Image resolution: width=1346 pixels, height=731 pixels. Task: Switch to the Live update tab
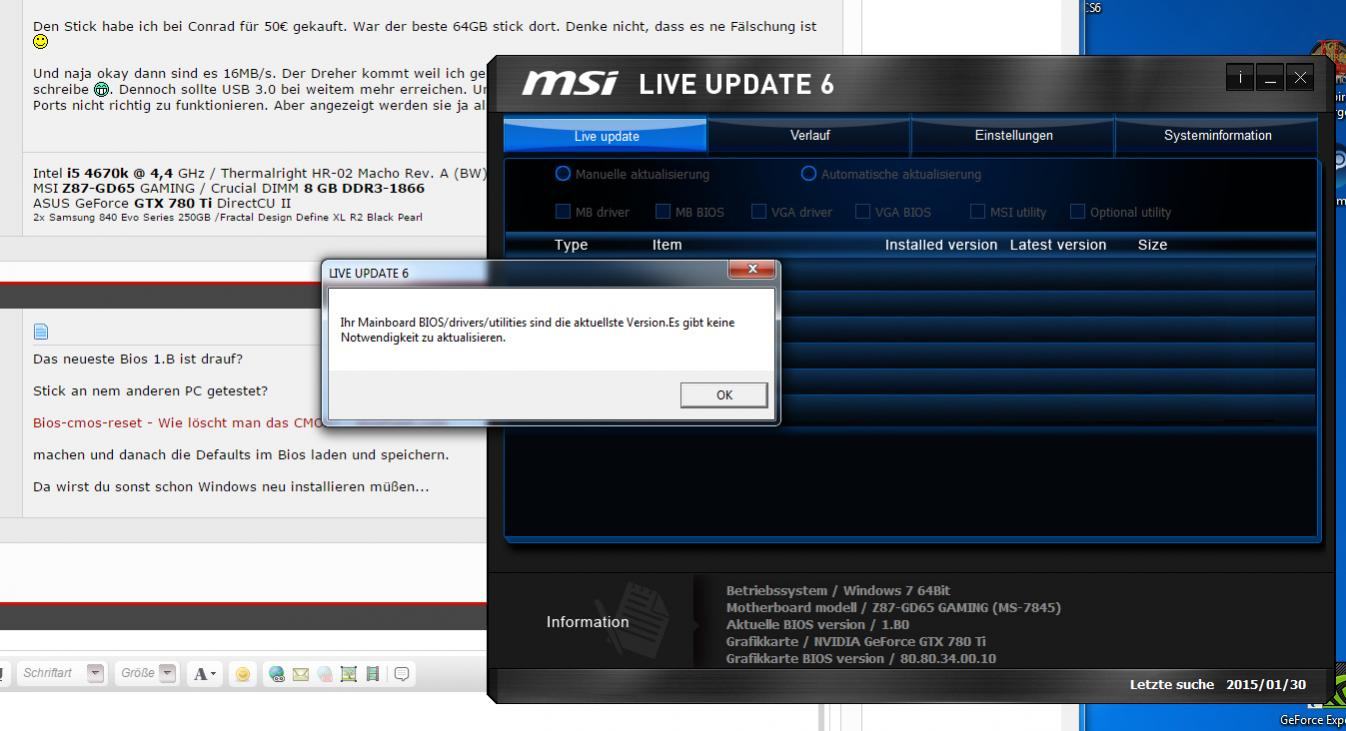pyautogui.click(x=606, y=136)
